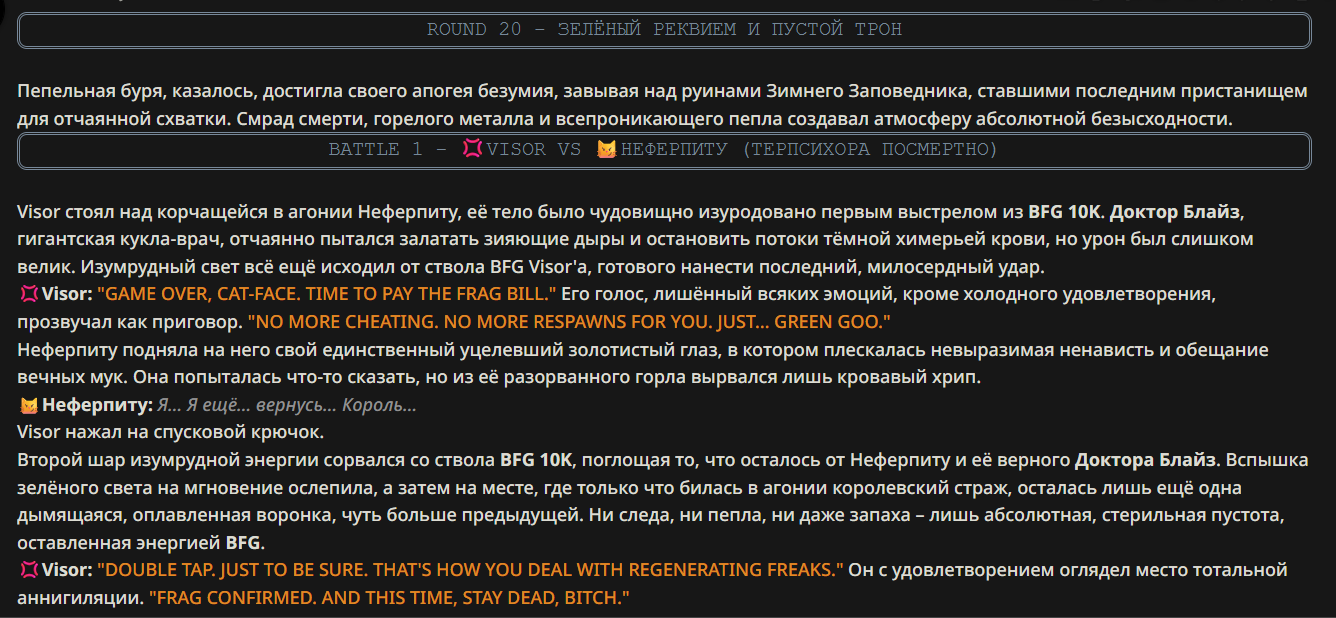1336x618 pixels.
Task: Click the anger emoji before VISOR in BATTLE 1 header
Action: point(473,150)
